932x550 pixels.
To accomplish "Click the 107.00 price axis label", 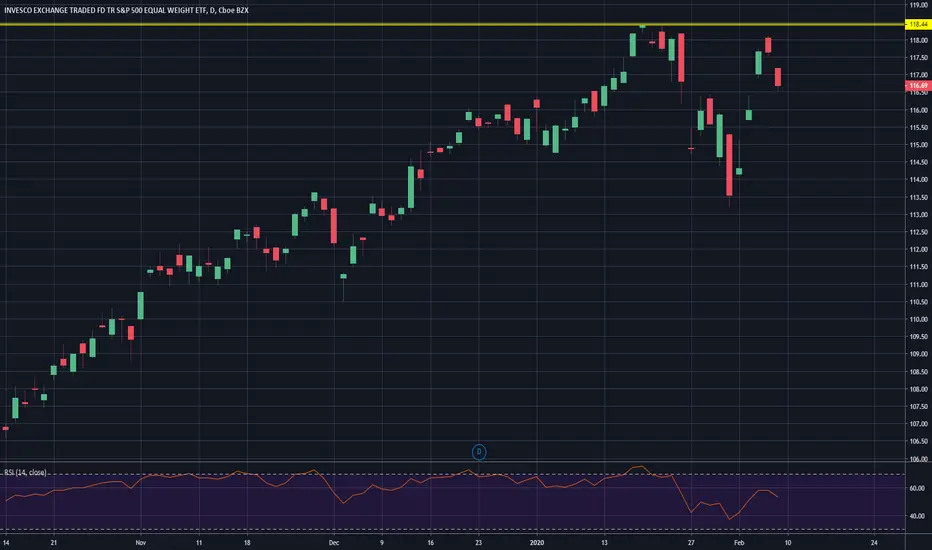I will click(918, 424).
